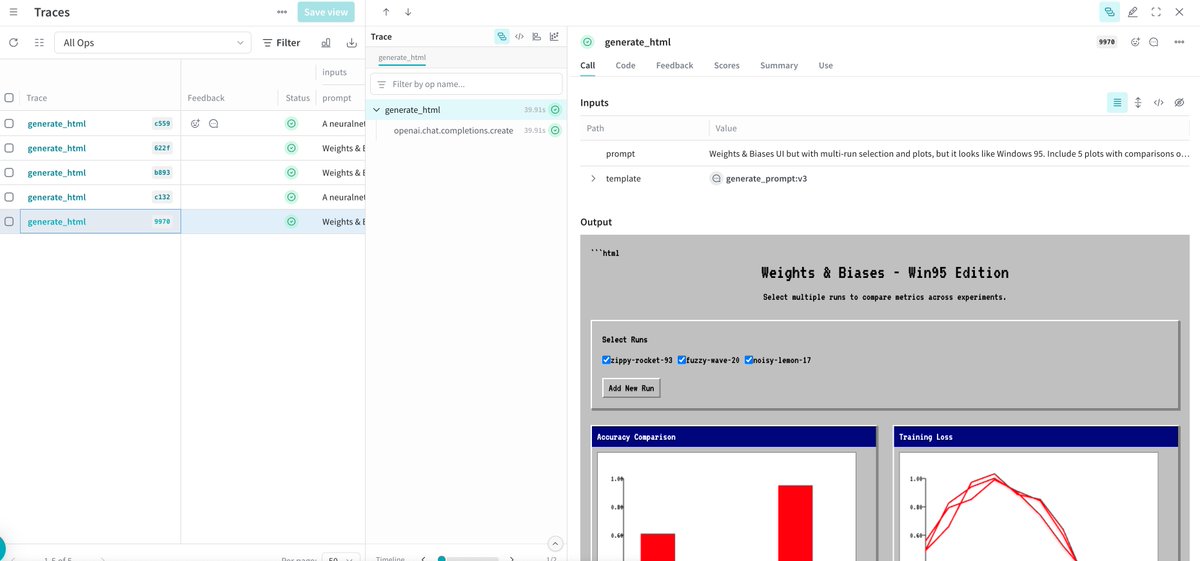Open the Summary tab
Screen dimensions: 1200x561
coord(778,65)
